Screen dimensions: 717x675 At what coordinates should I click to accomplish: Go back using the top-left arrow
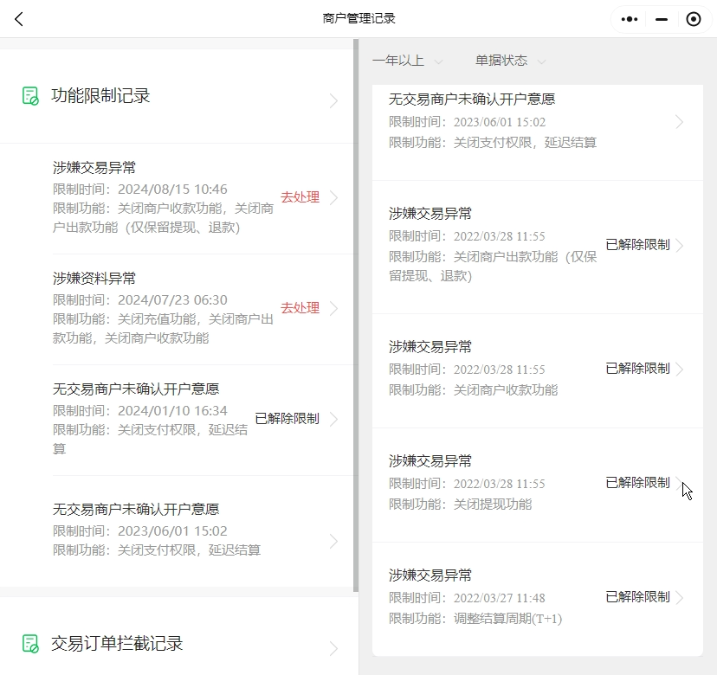19,19
